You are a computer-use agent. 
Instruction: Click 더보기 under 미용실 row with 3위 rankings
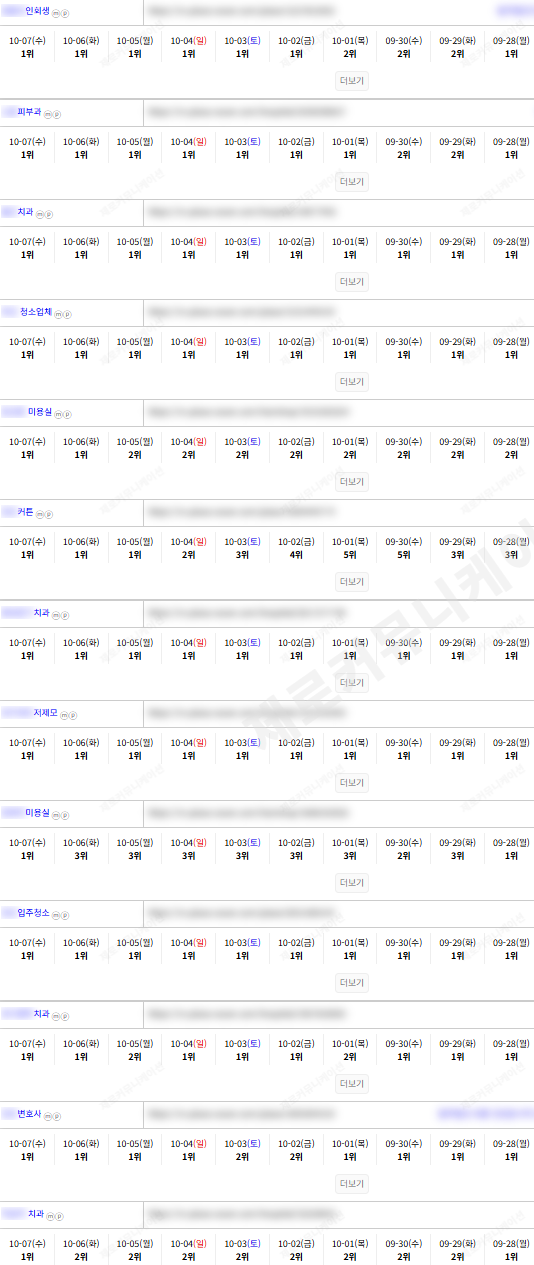pos(352,882)
